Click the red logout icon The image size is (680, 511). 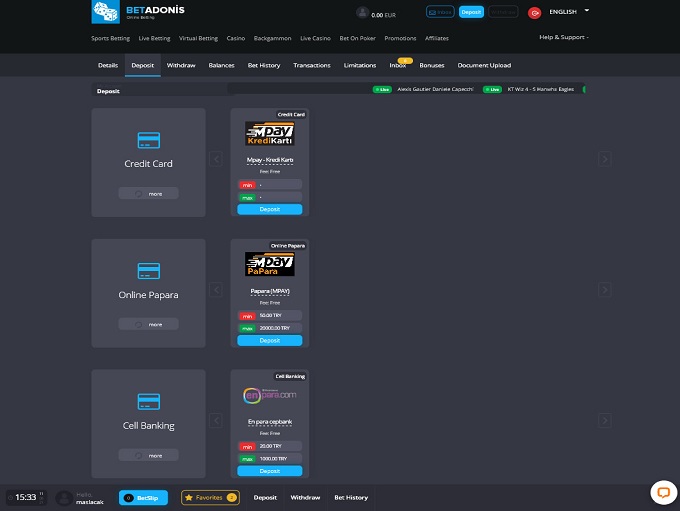[x=534, y=12]
